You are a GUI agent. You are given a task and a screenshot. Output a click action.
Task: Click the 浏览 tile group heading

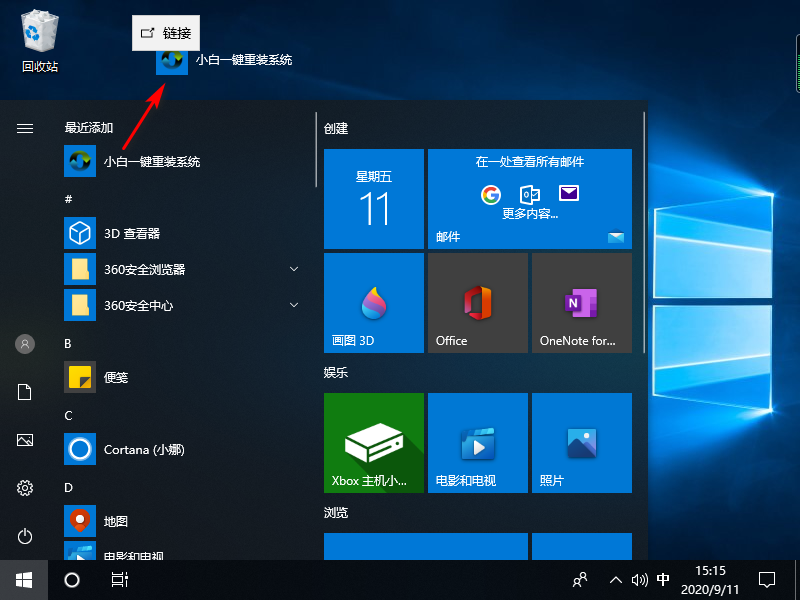coord(336,512)
